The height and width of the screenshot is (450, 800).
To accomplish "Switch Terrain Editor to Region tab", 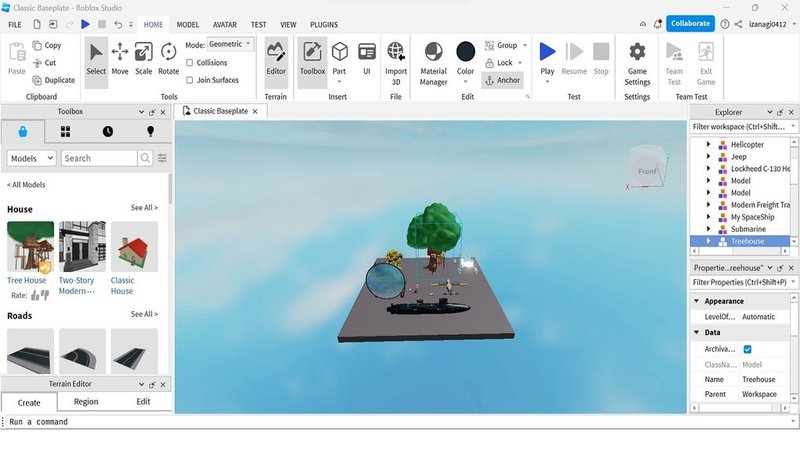I will coord(86,402).
